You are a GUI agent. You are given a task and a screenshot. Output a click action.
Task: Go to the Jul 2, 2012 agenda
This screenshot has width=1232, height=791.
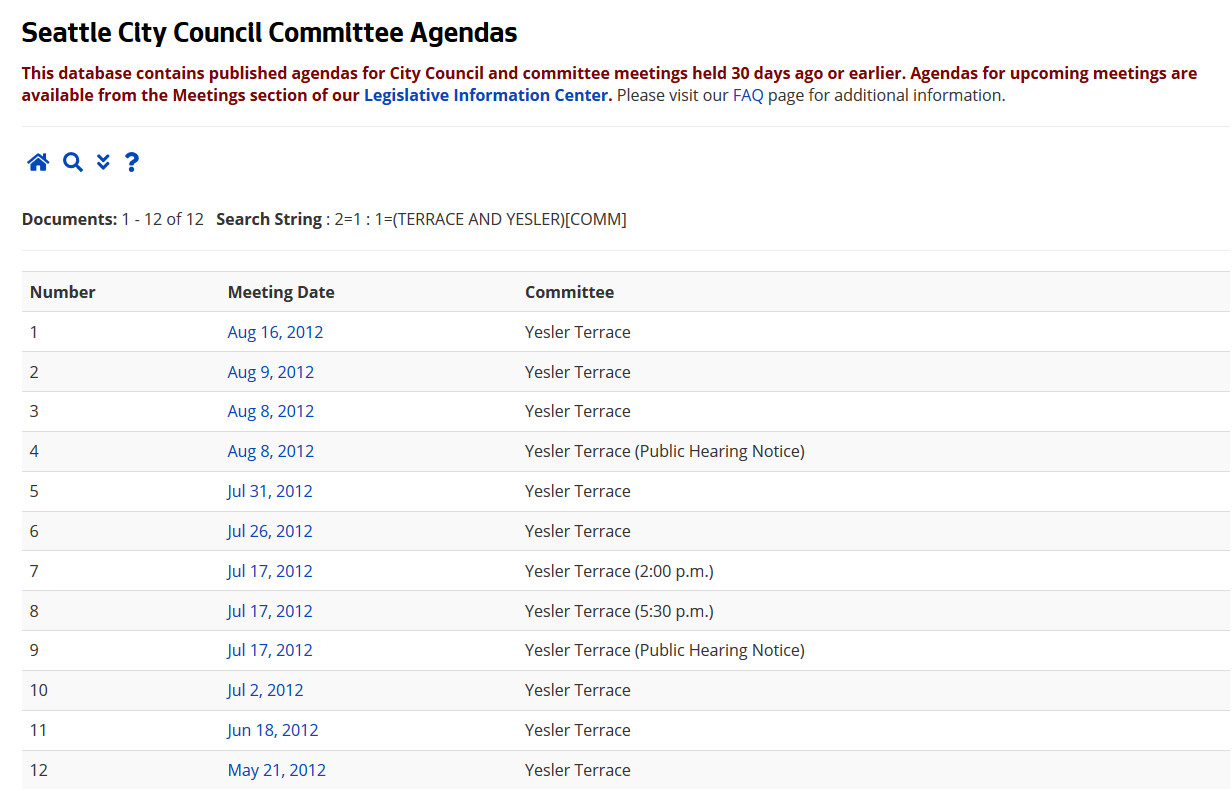tap(265, 690)
